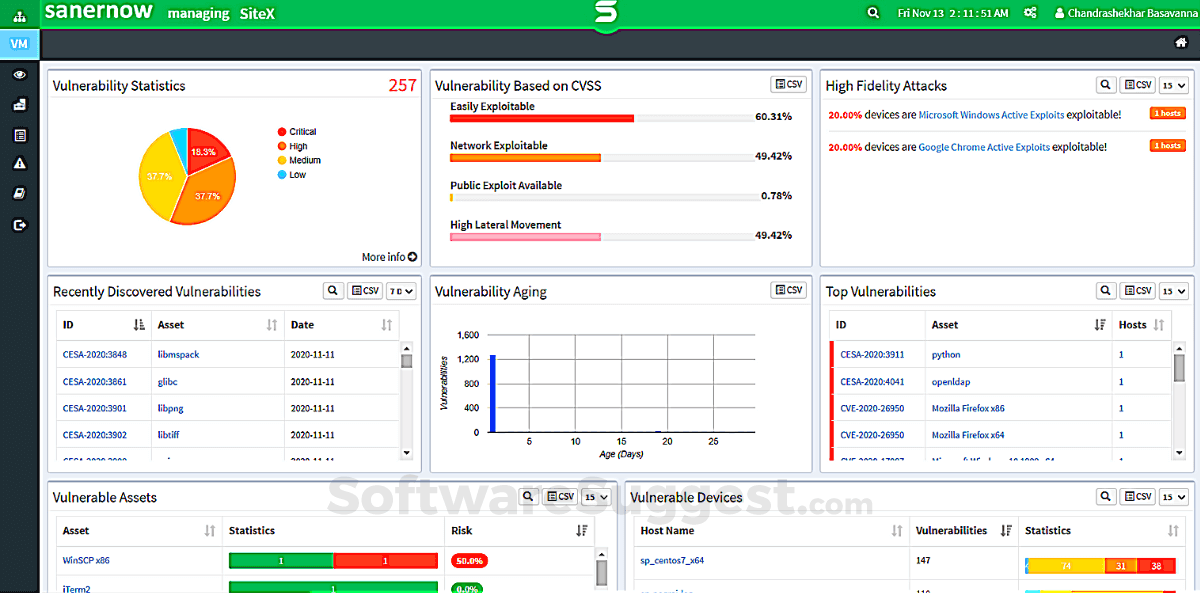This screenshot has width=1200, height=594.
Task: Click the exit arrow icon in sidebar
Action: (20, 225)
